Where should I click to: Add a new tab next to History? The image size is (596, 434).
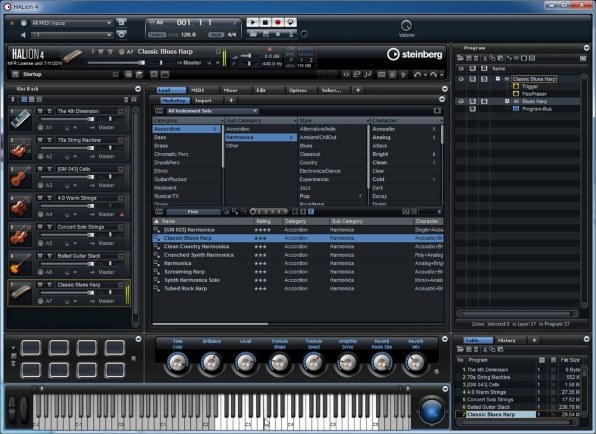[534, 341]
